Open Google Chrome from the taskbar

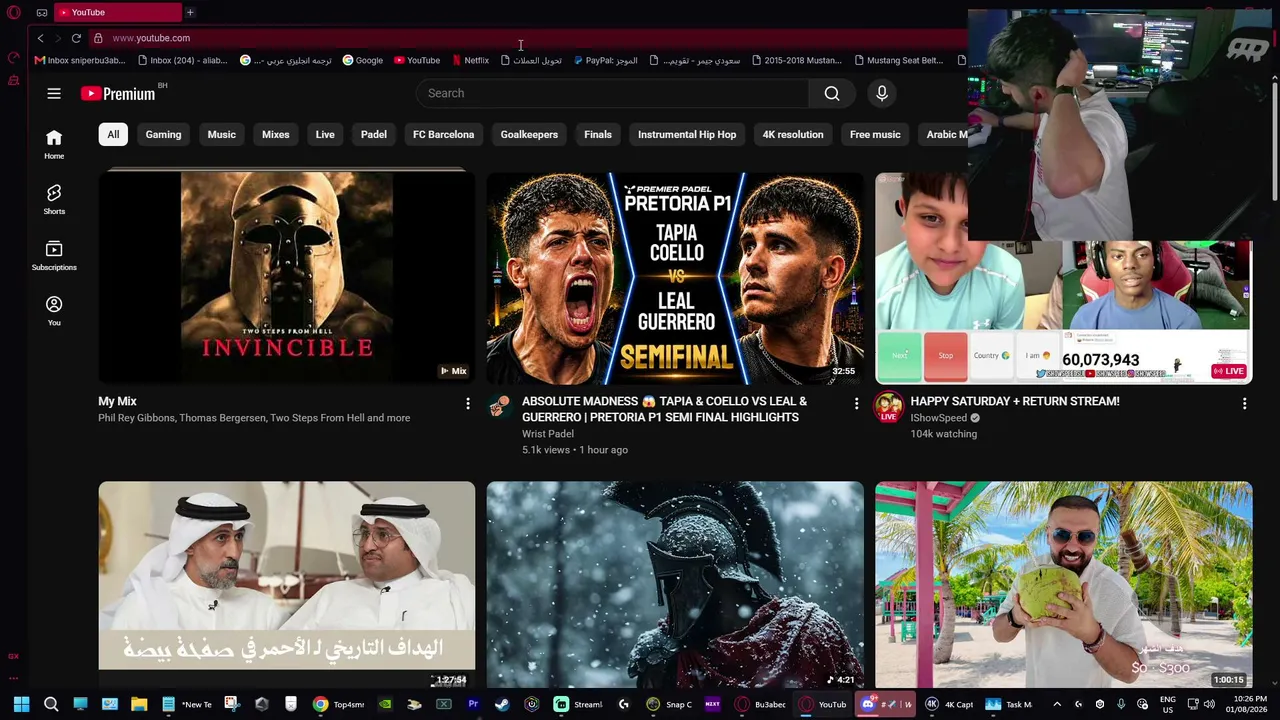[x=320, y=704]
